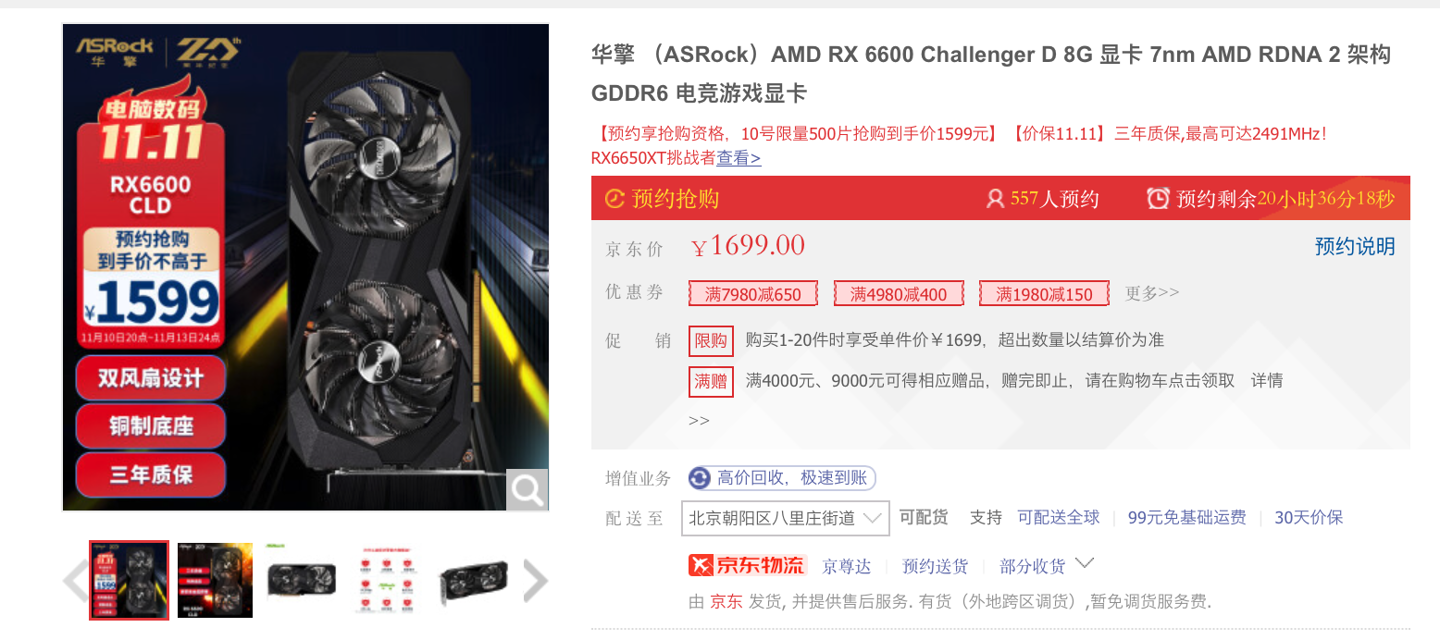Click the 高价回收 recycle icon
This screenshot has width=1440, height=640.
click(x=700, y=478)
